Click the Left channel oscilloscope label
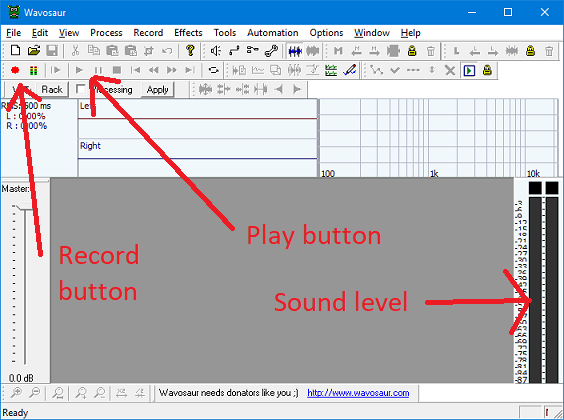Screen dimensions: 564x420 coord(87,106)
